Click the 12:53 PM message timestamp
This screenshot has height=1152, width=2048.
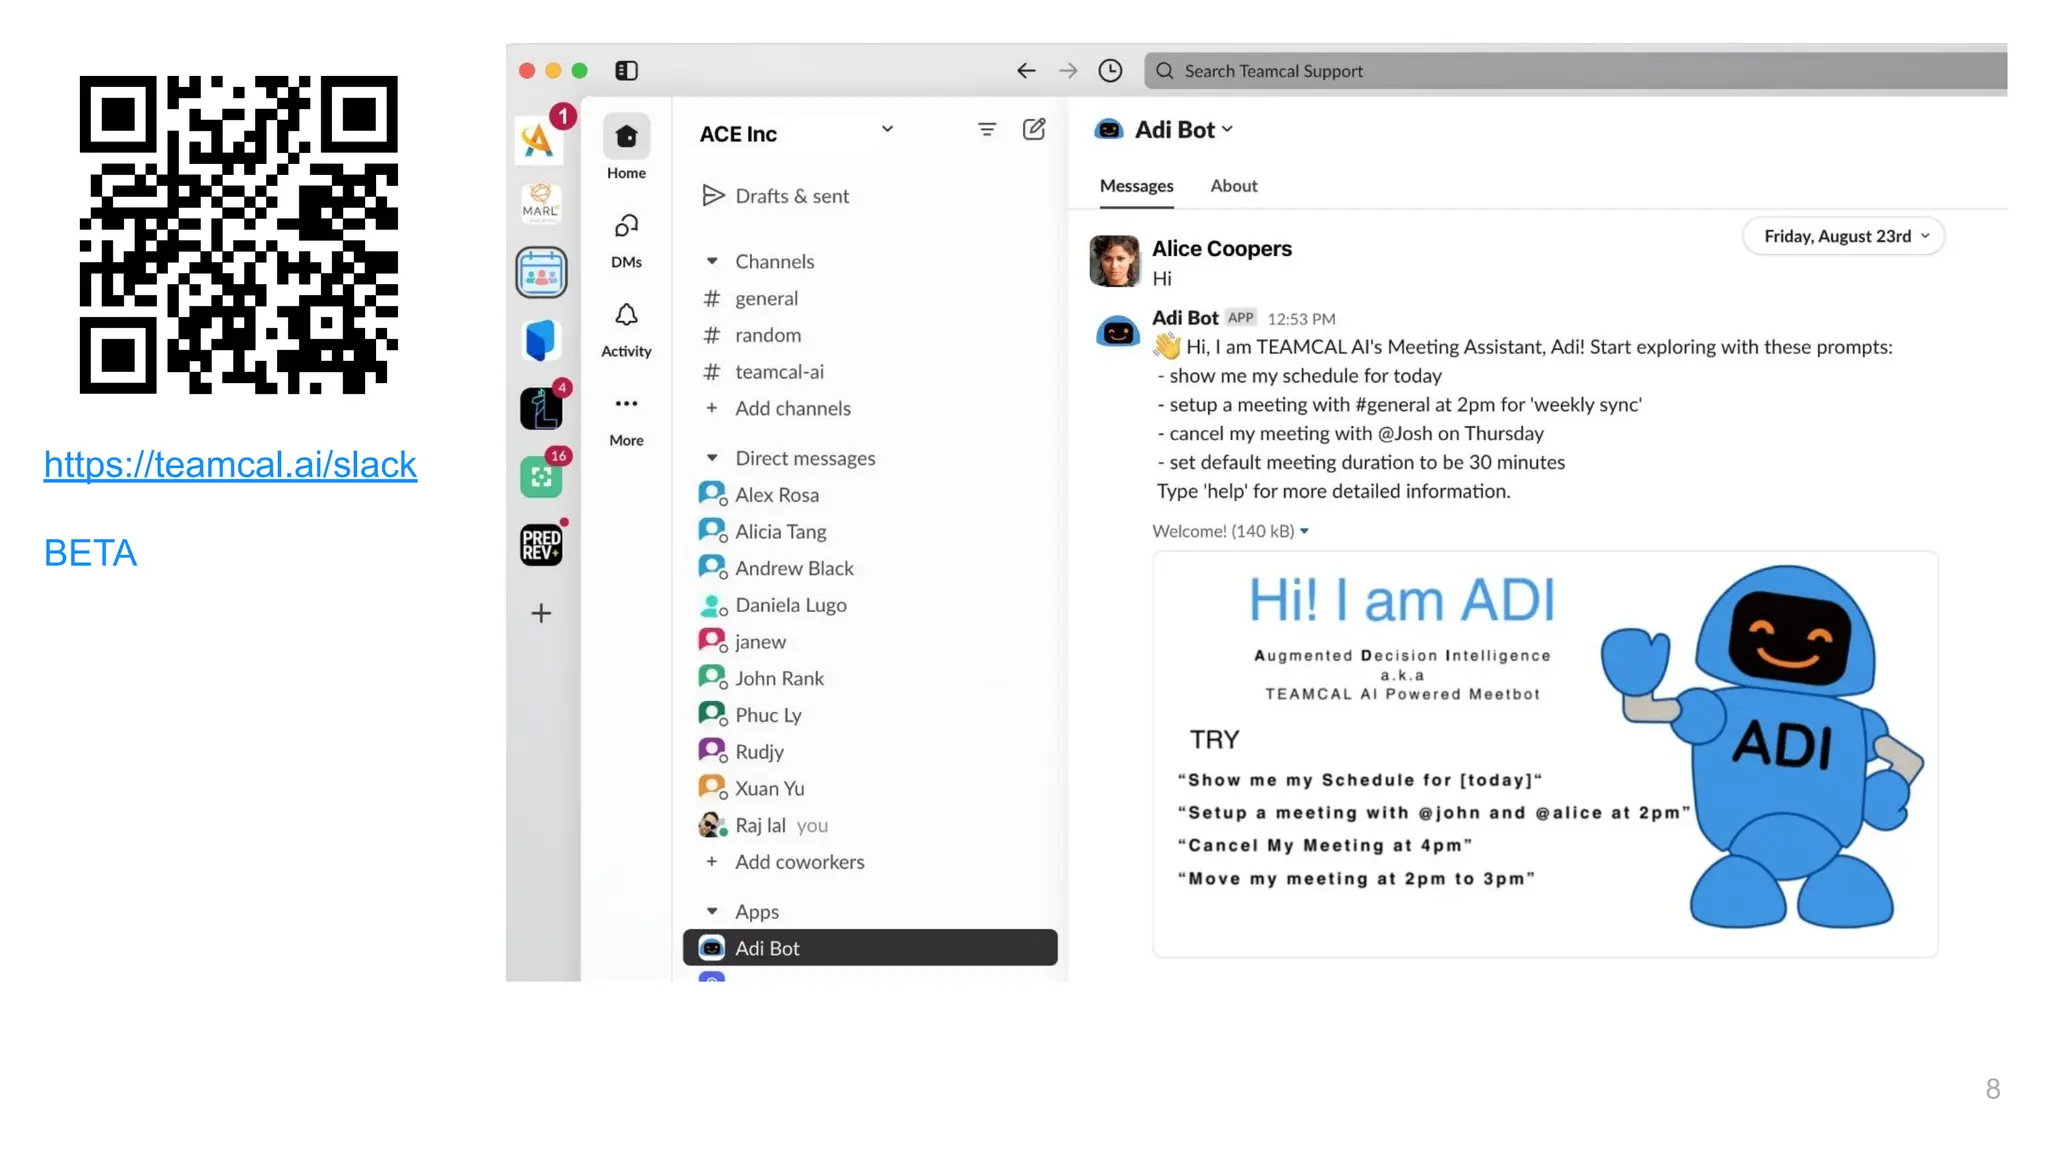[x=1301, y=318]
